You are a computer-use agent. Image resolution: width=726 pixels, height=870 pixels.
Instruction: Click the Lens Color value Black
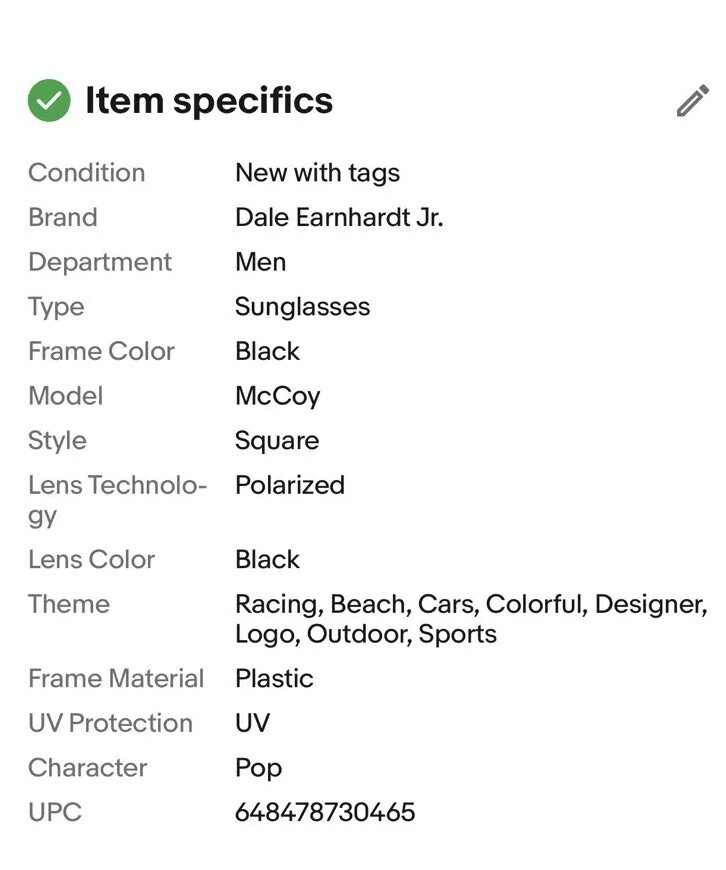pyautogui.click(x=267, y=559)
